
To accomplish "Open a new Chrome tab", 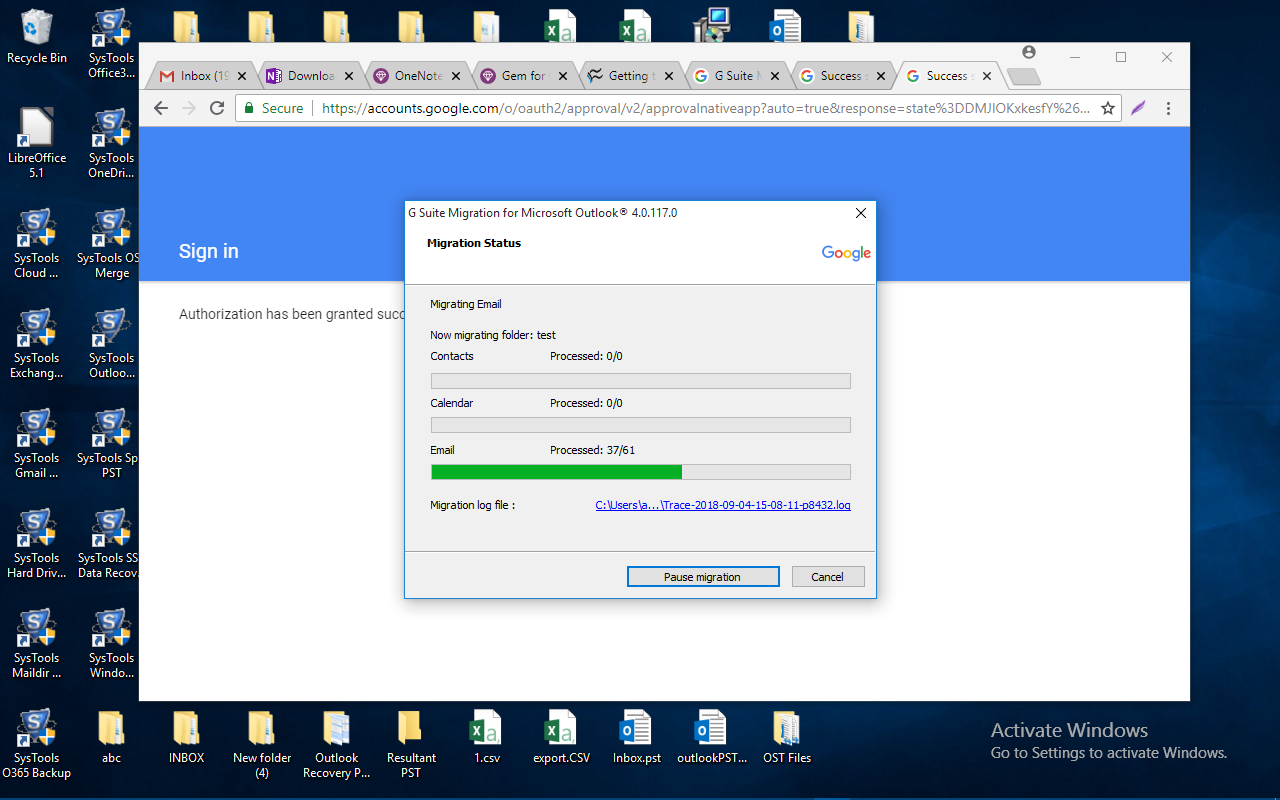I will point(1023,77).
